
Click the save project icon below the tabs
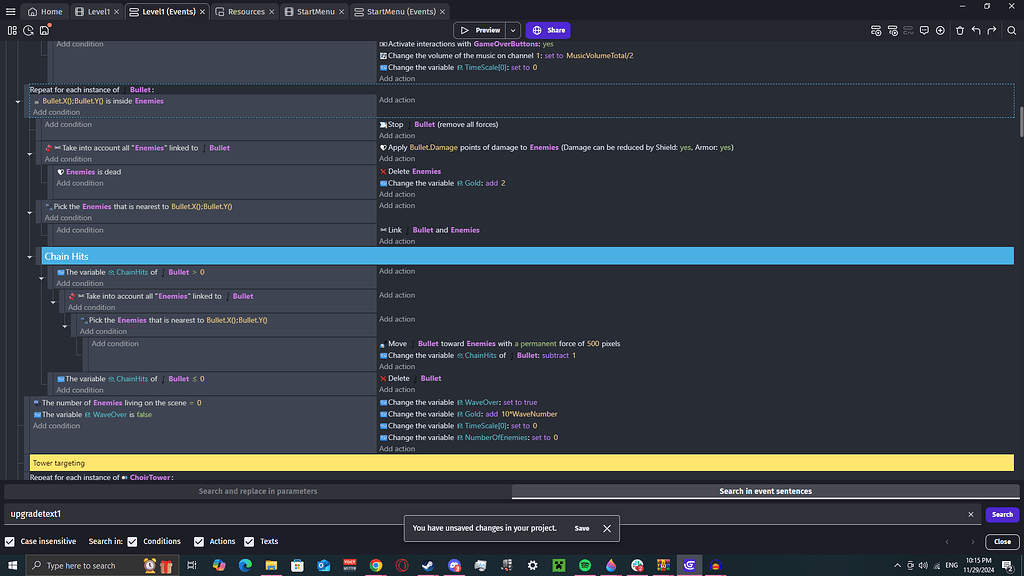[x=44, y=30]
